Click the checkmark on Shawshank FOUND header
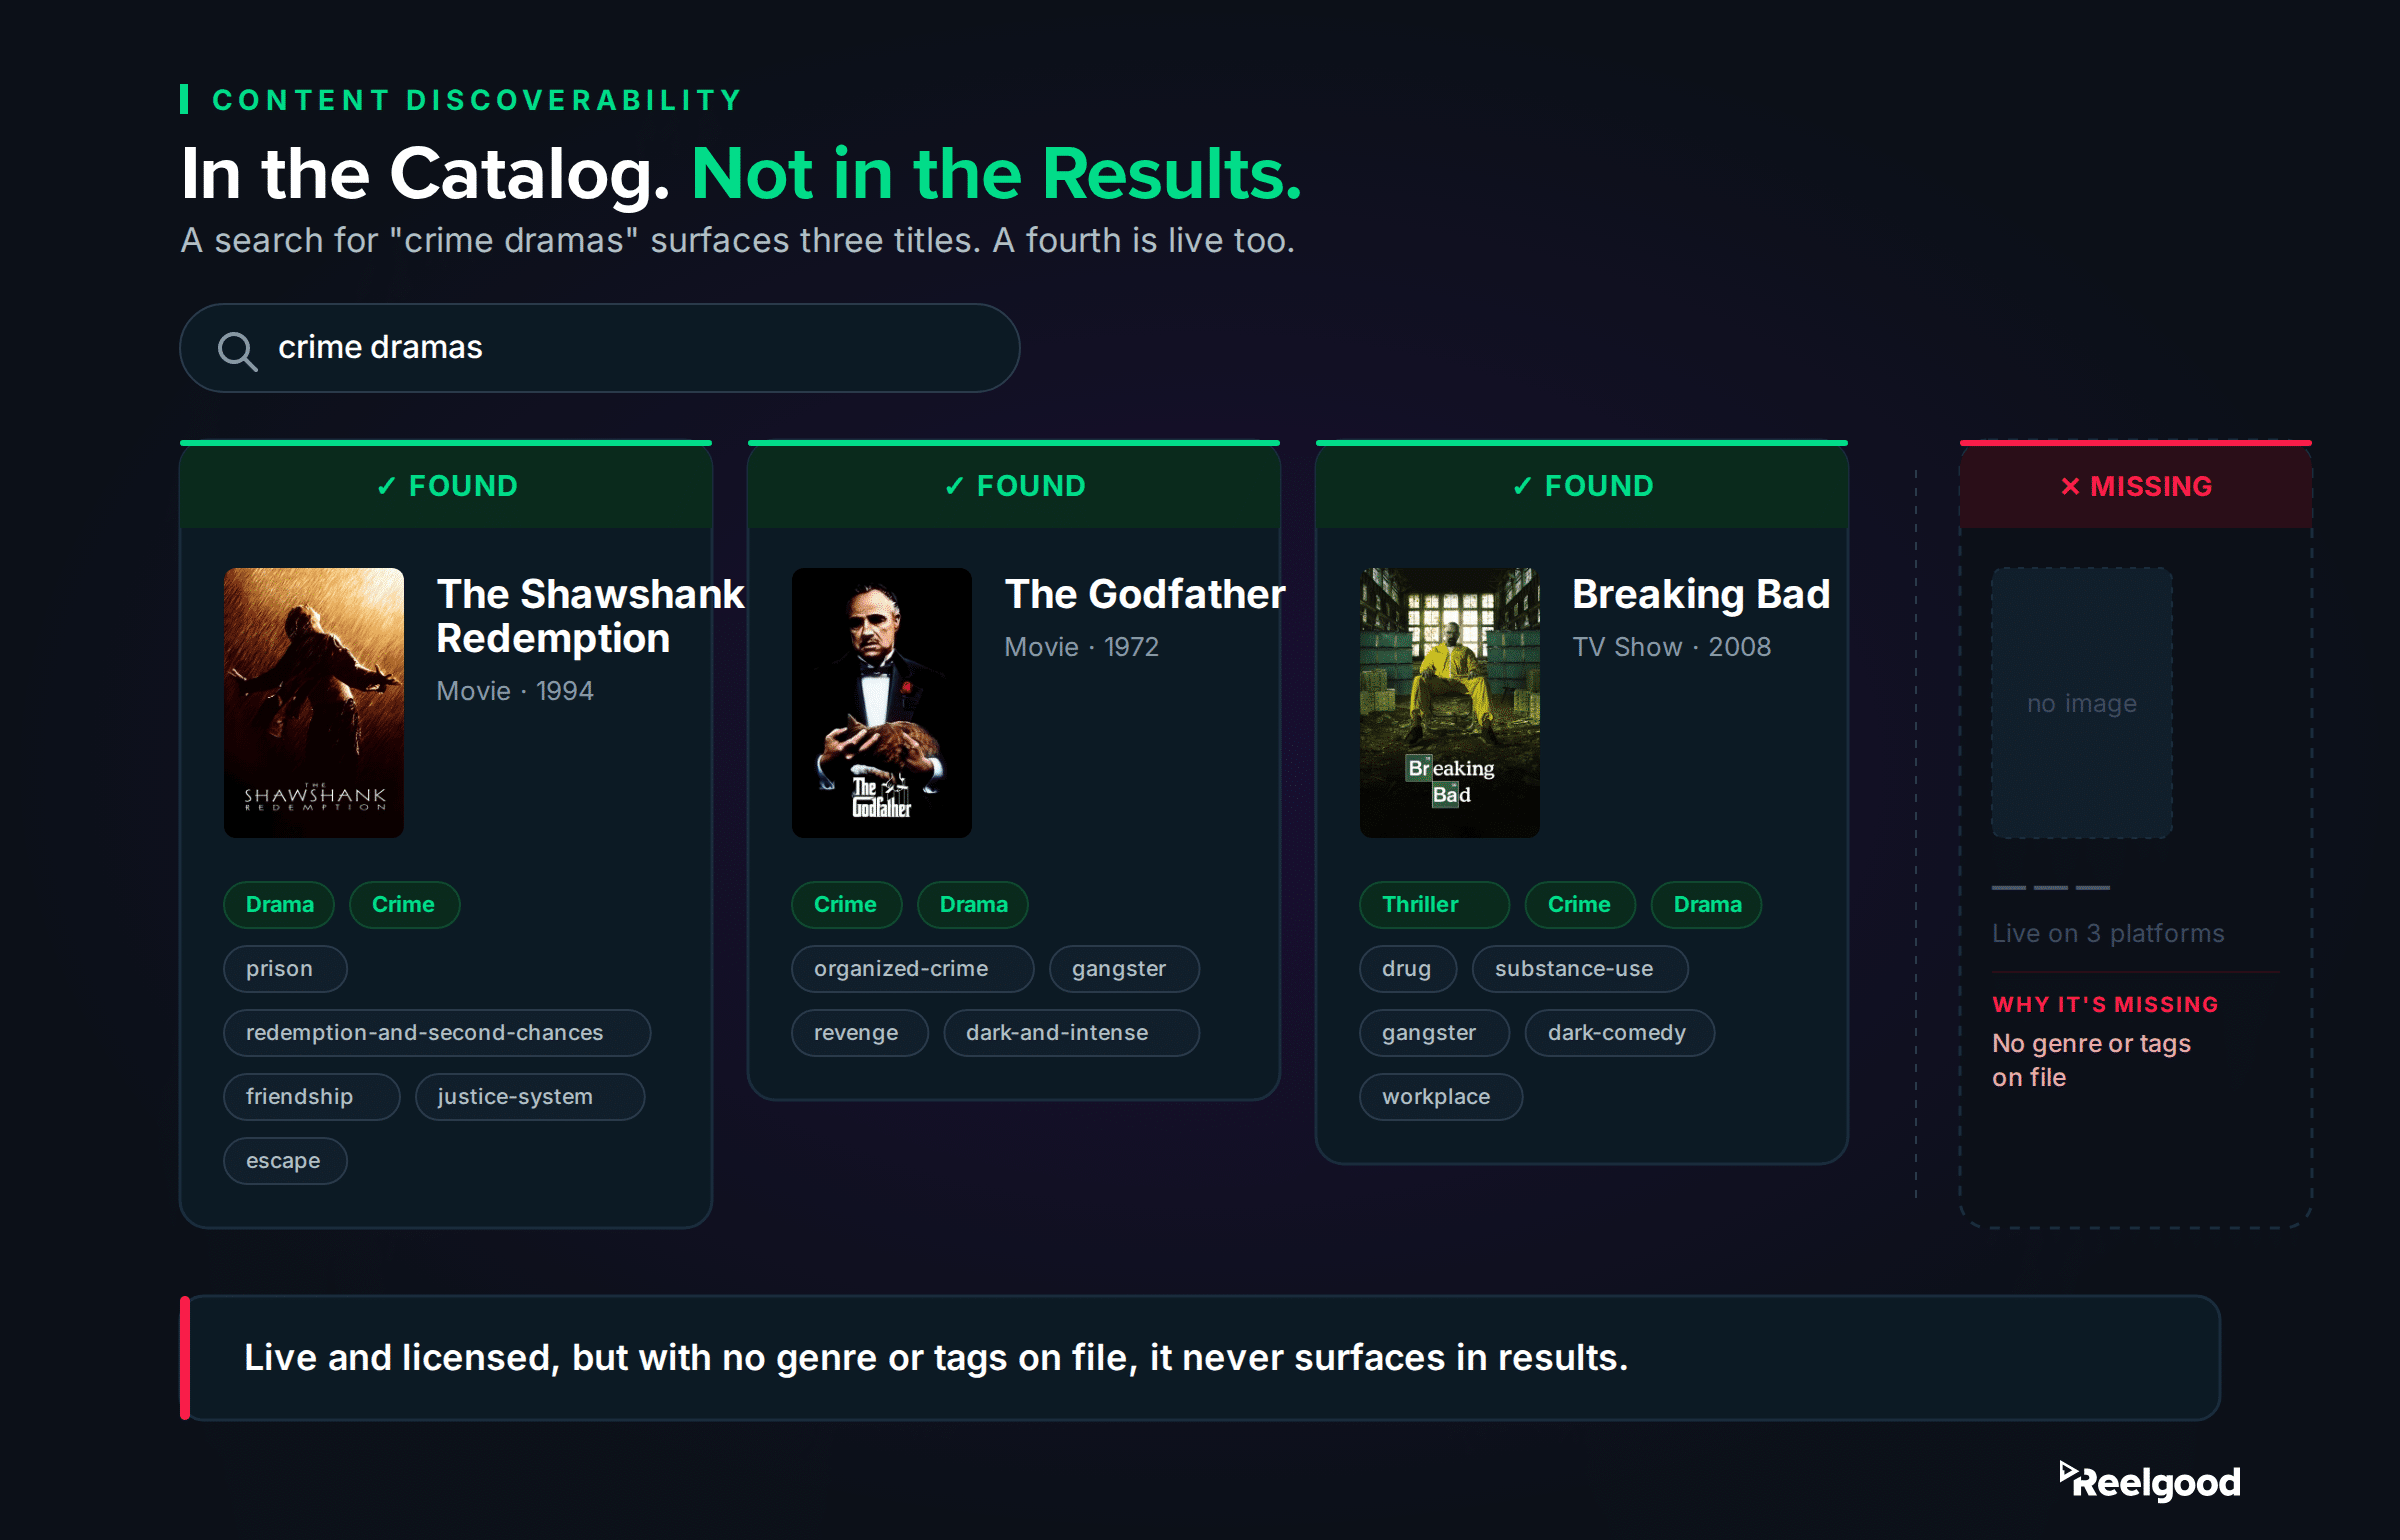The width and height of the screenshot is (2400, 1540). pos(386,486)
